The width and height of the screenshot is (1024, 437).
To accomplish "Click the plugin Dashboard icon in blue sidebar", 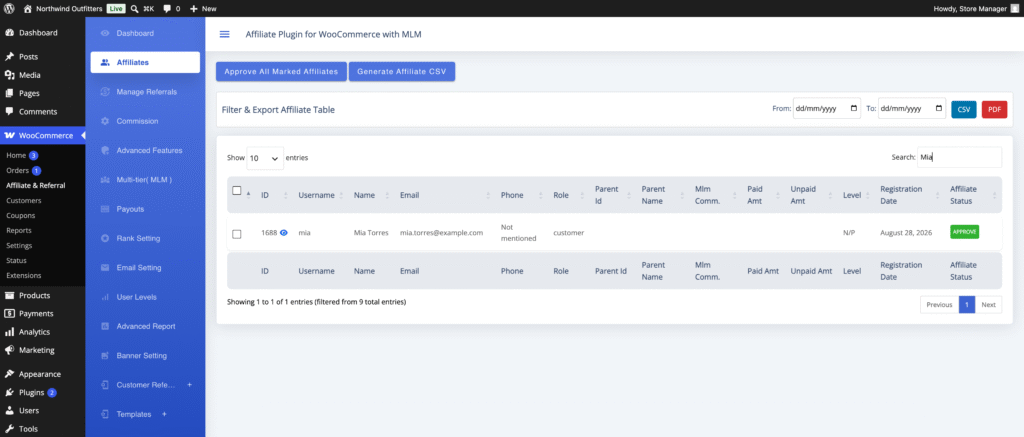I will (x=104, y=33).
